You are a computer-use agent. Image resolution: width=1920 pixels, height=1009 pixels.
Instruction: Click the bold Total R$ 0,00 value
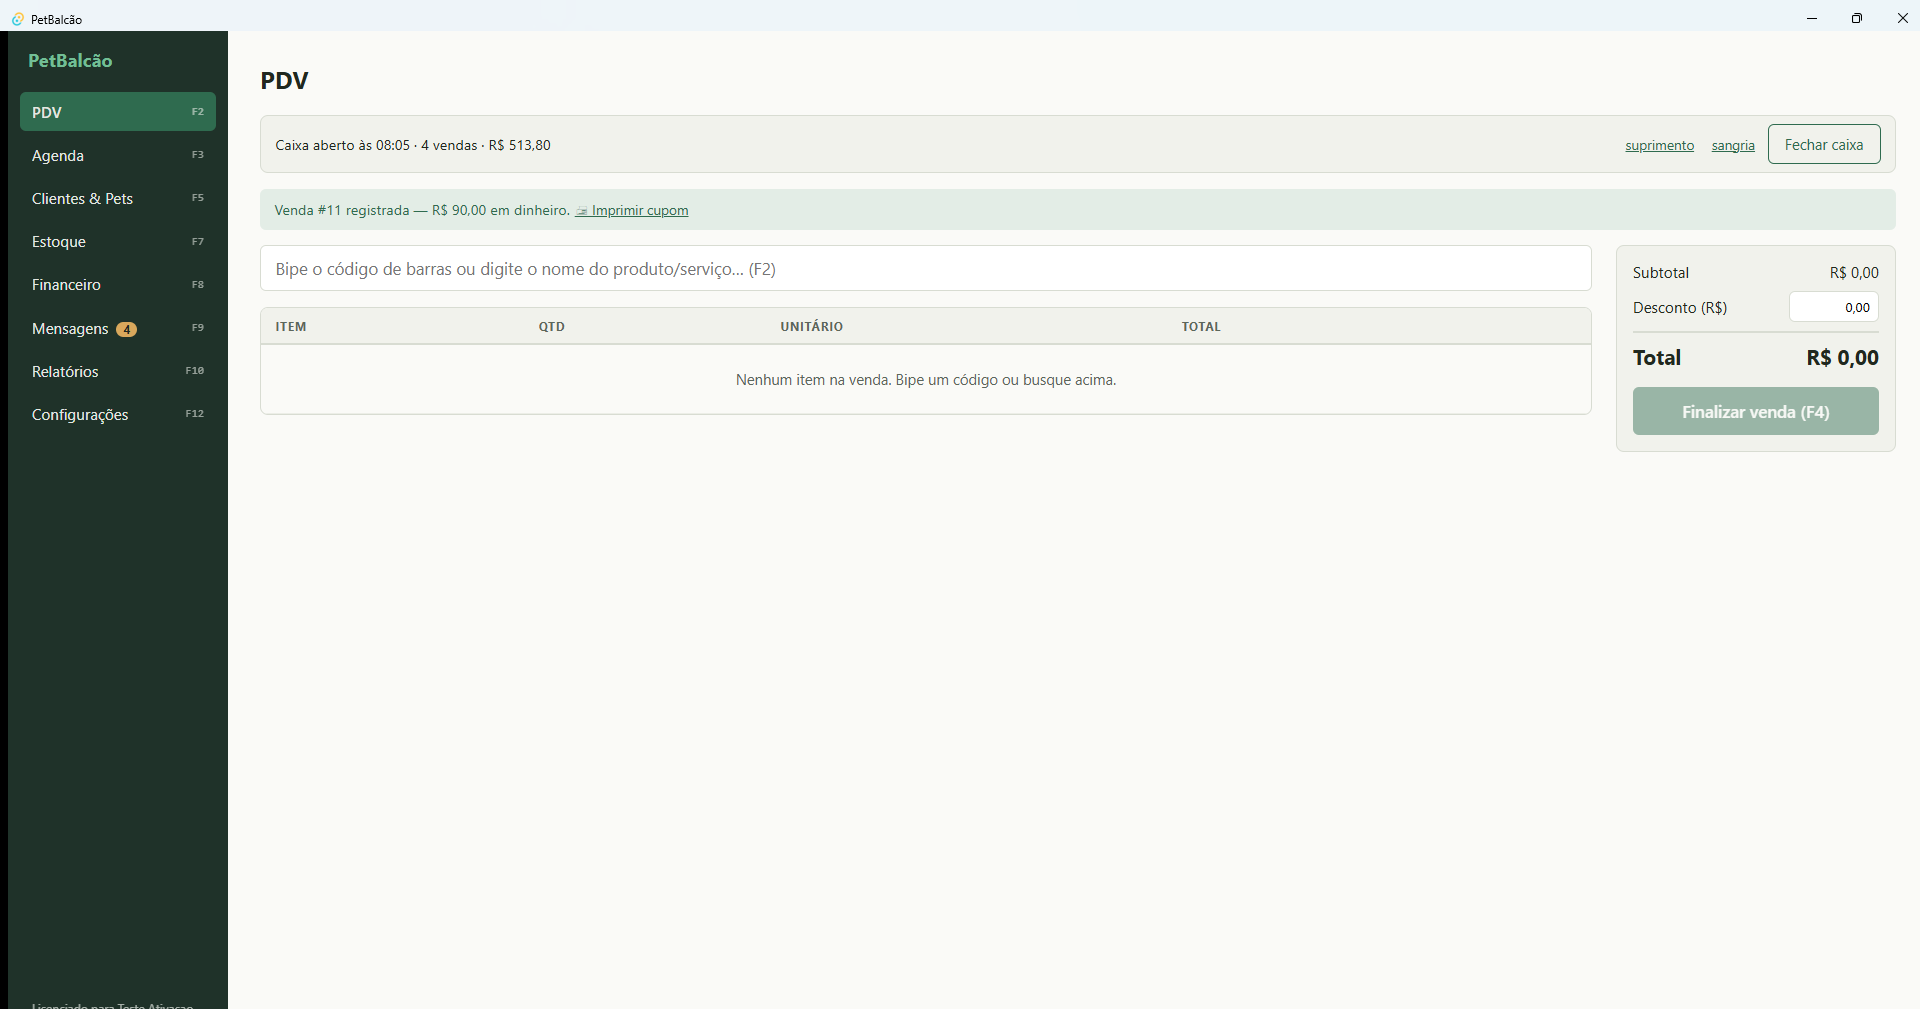pos(1842,357)
